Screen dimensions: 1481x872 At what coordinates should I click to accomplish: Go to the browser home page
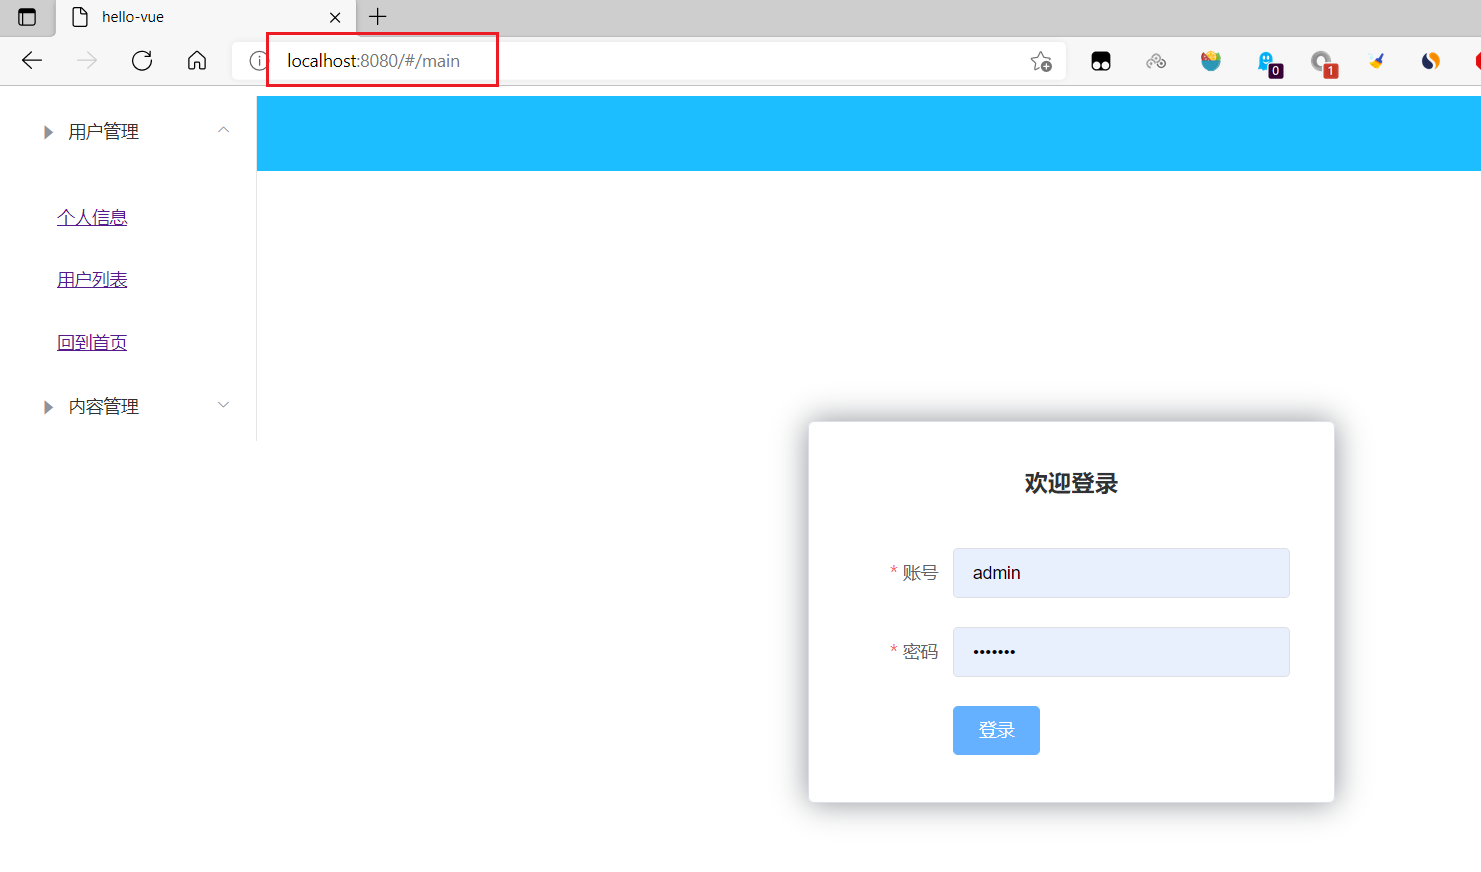click(x=197, y=61)
